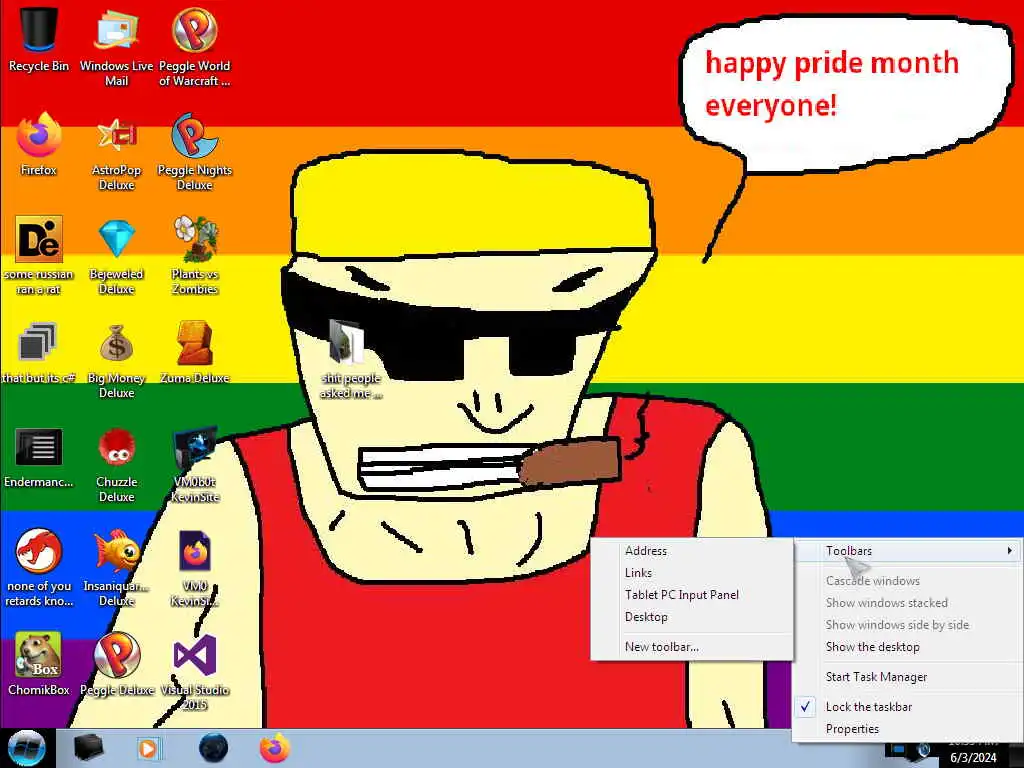The height and width of the screenshot is (768, 1024).
Task: Select the VM0 KevinSi... Firefox document icon
Action: [x=195, y=568]
